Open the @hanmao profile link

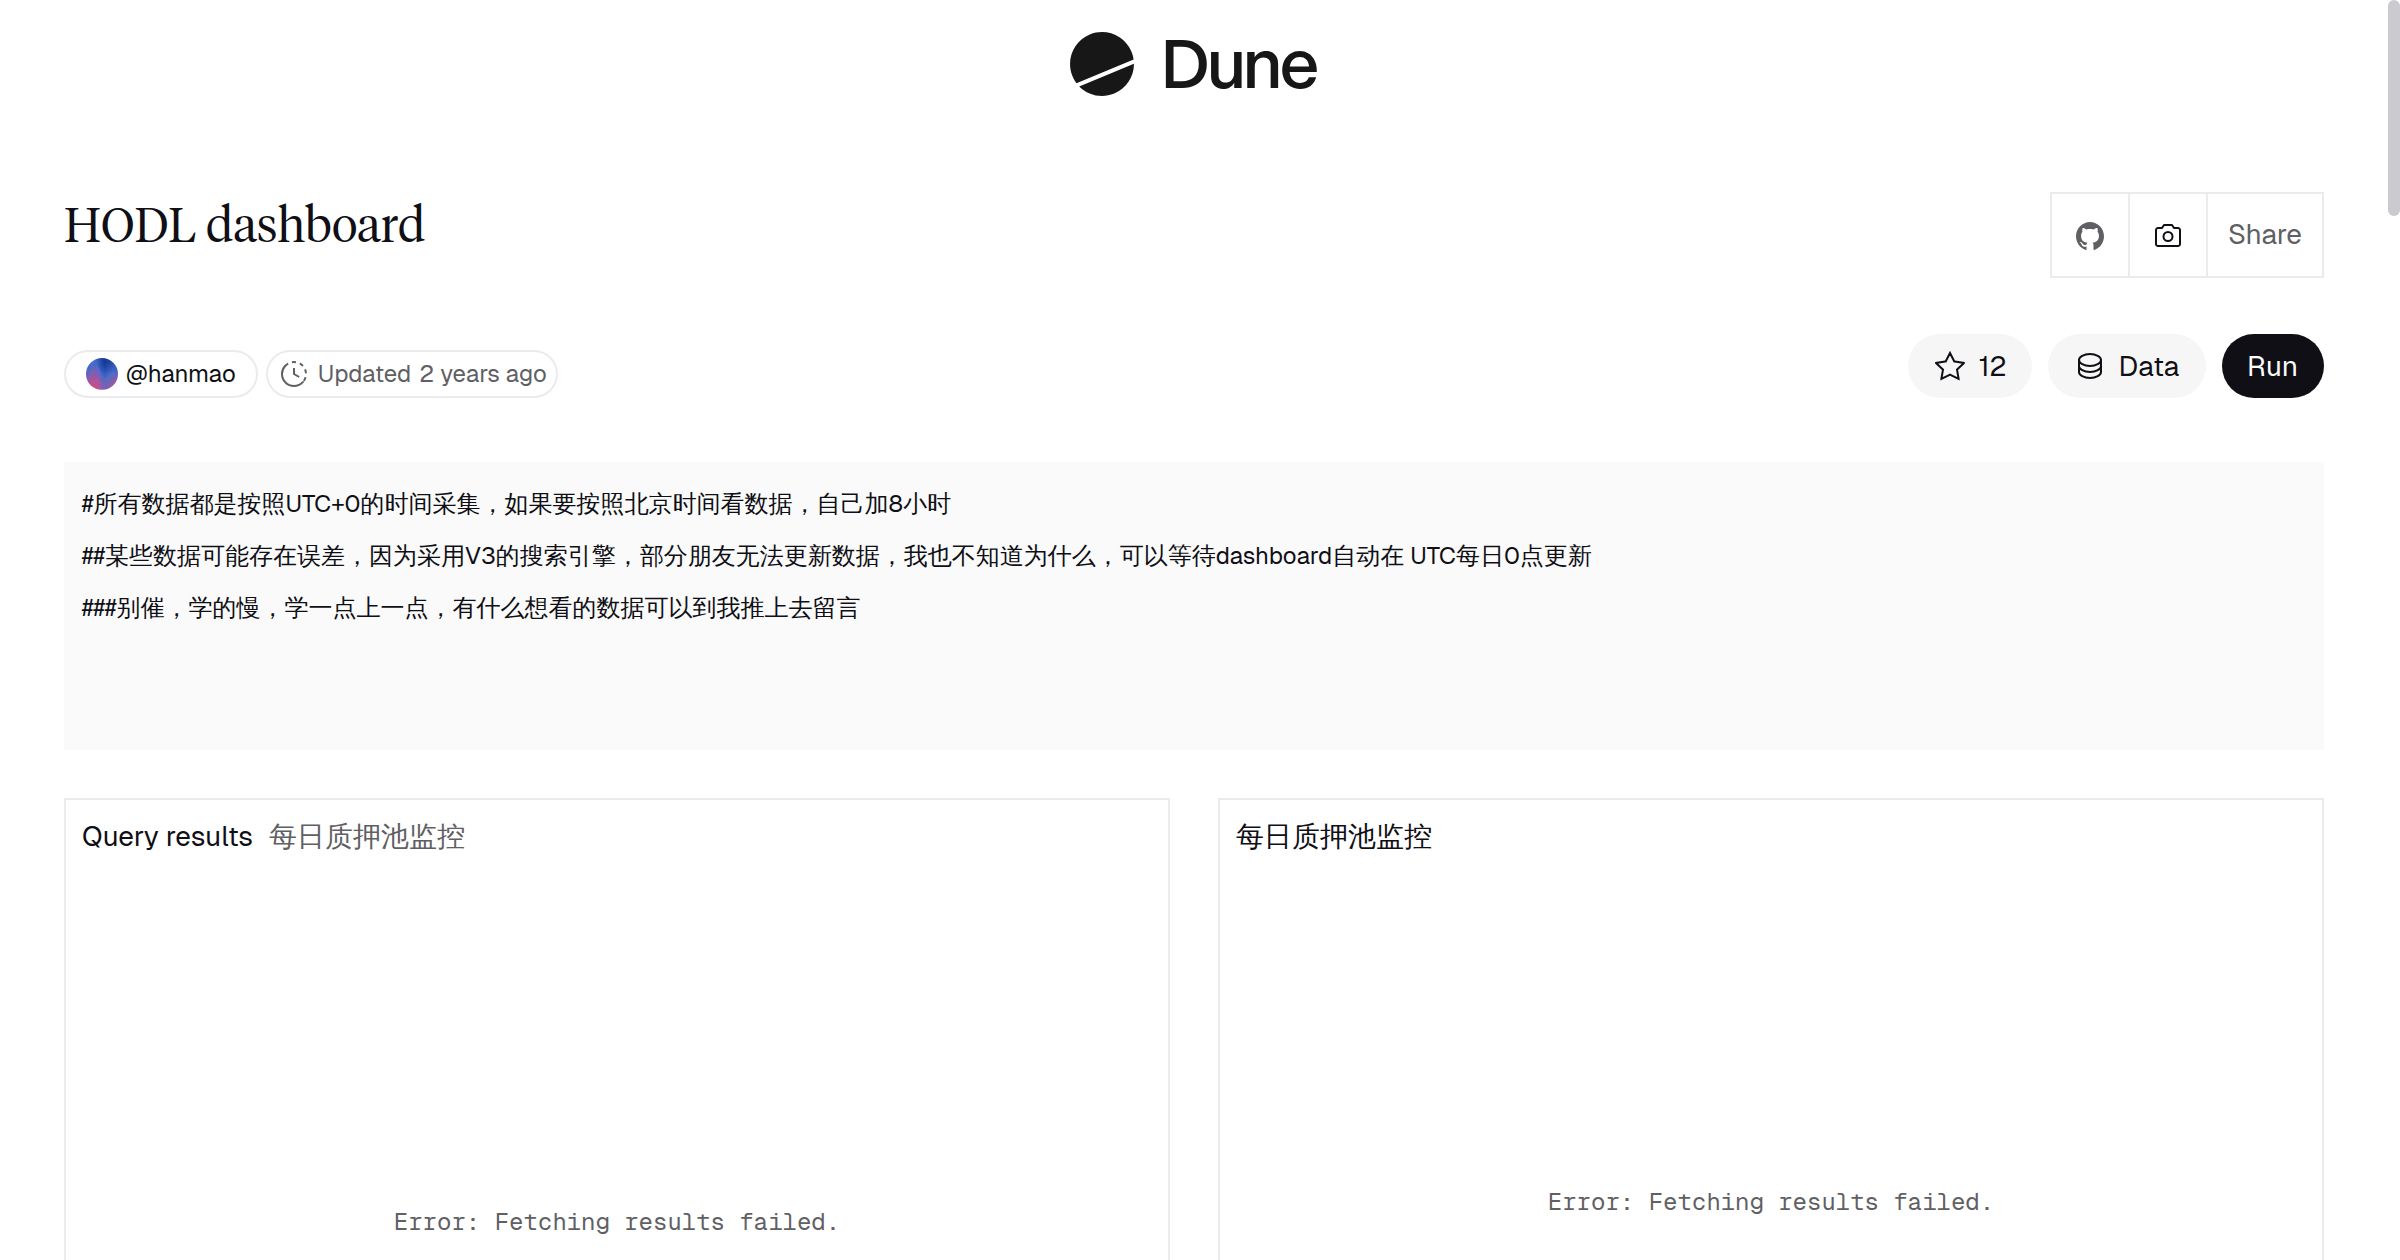click(x=180, y=374)
